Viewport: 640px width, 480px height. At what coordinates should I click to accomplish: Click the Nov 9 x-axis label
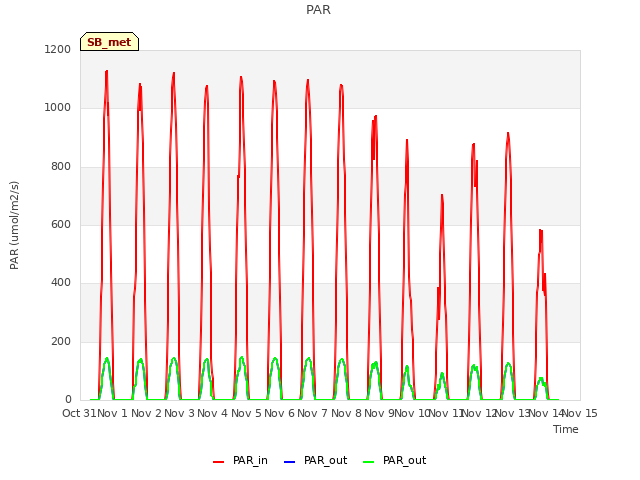pyautogui.click(x=379, y=413)
